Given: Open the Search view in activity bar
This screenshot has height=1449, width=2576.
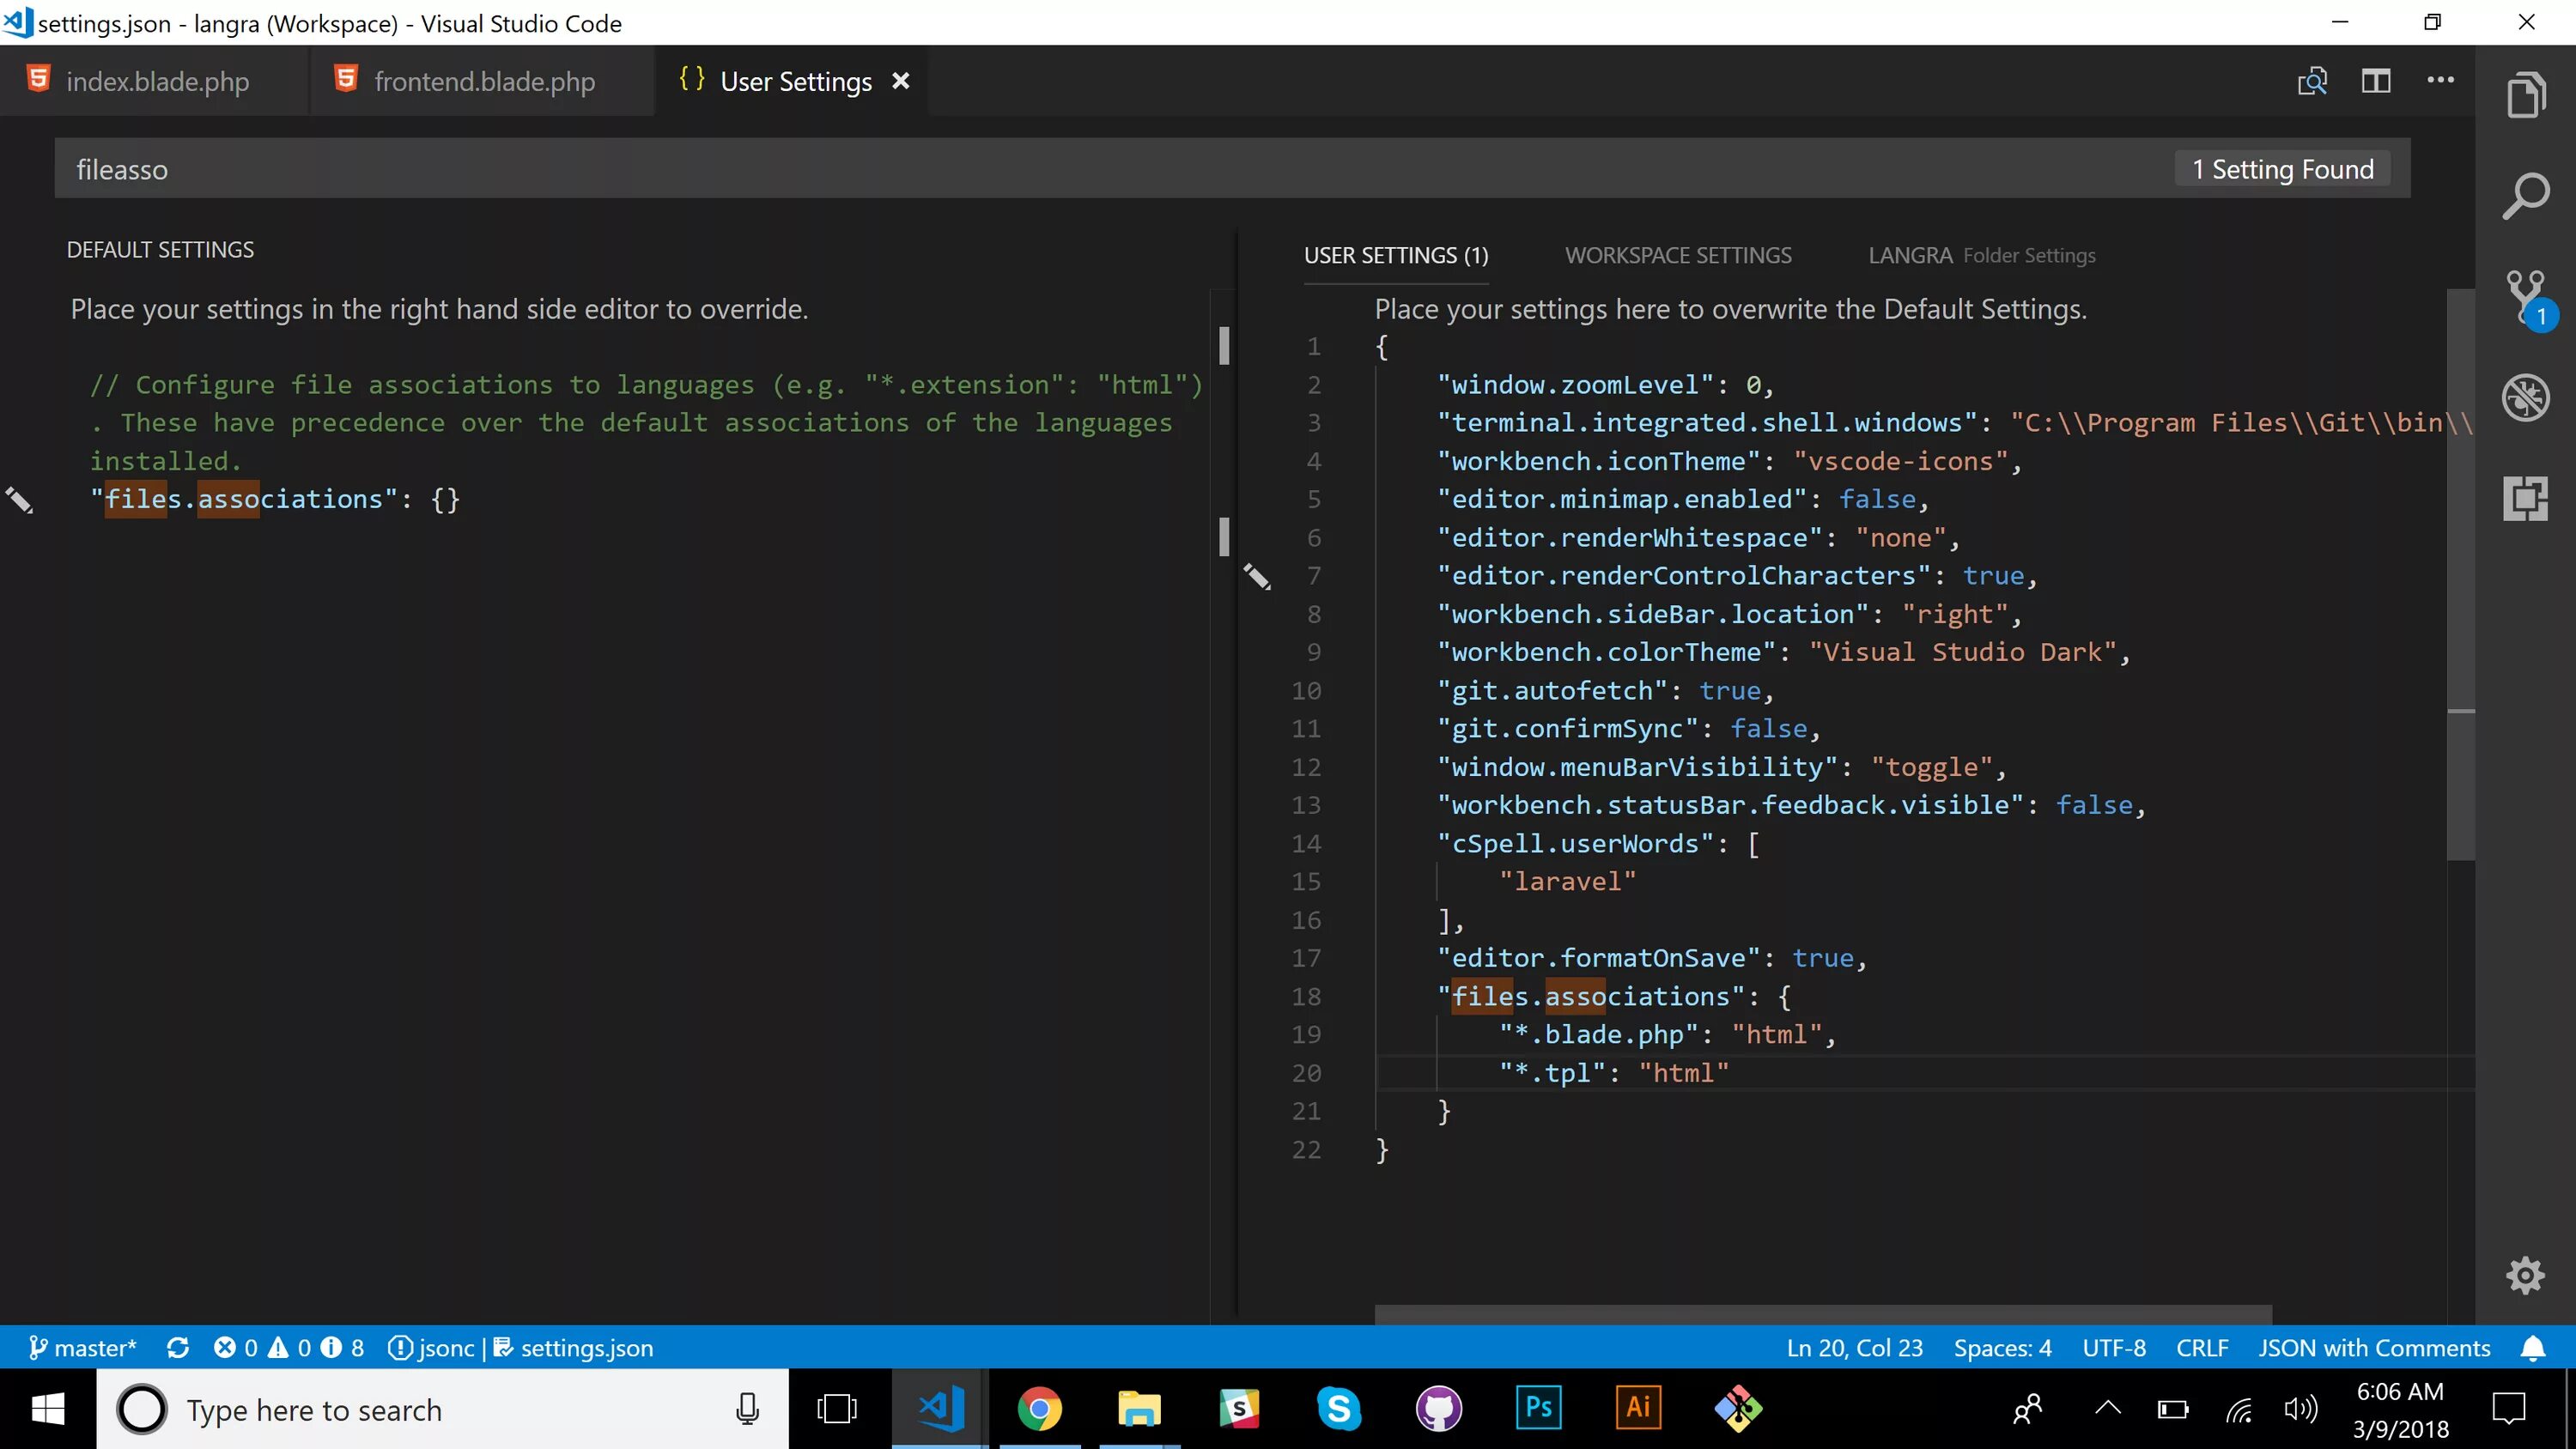Looking at the screenshot, I should (x=2526, y=196).
